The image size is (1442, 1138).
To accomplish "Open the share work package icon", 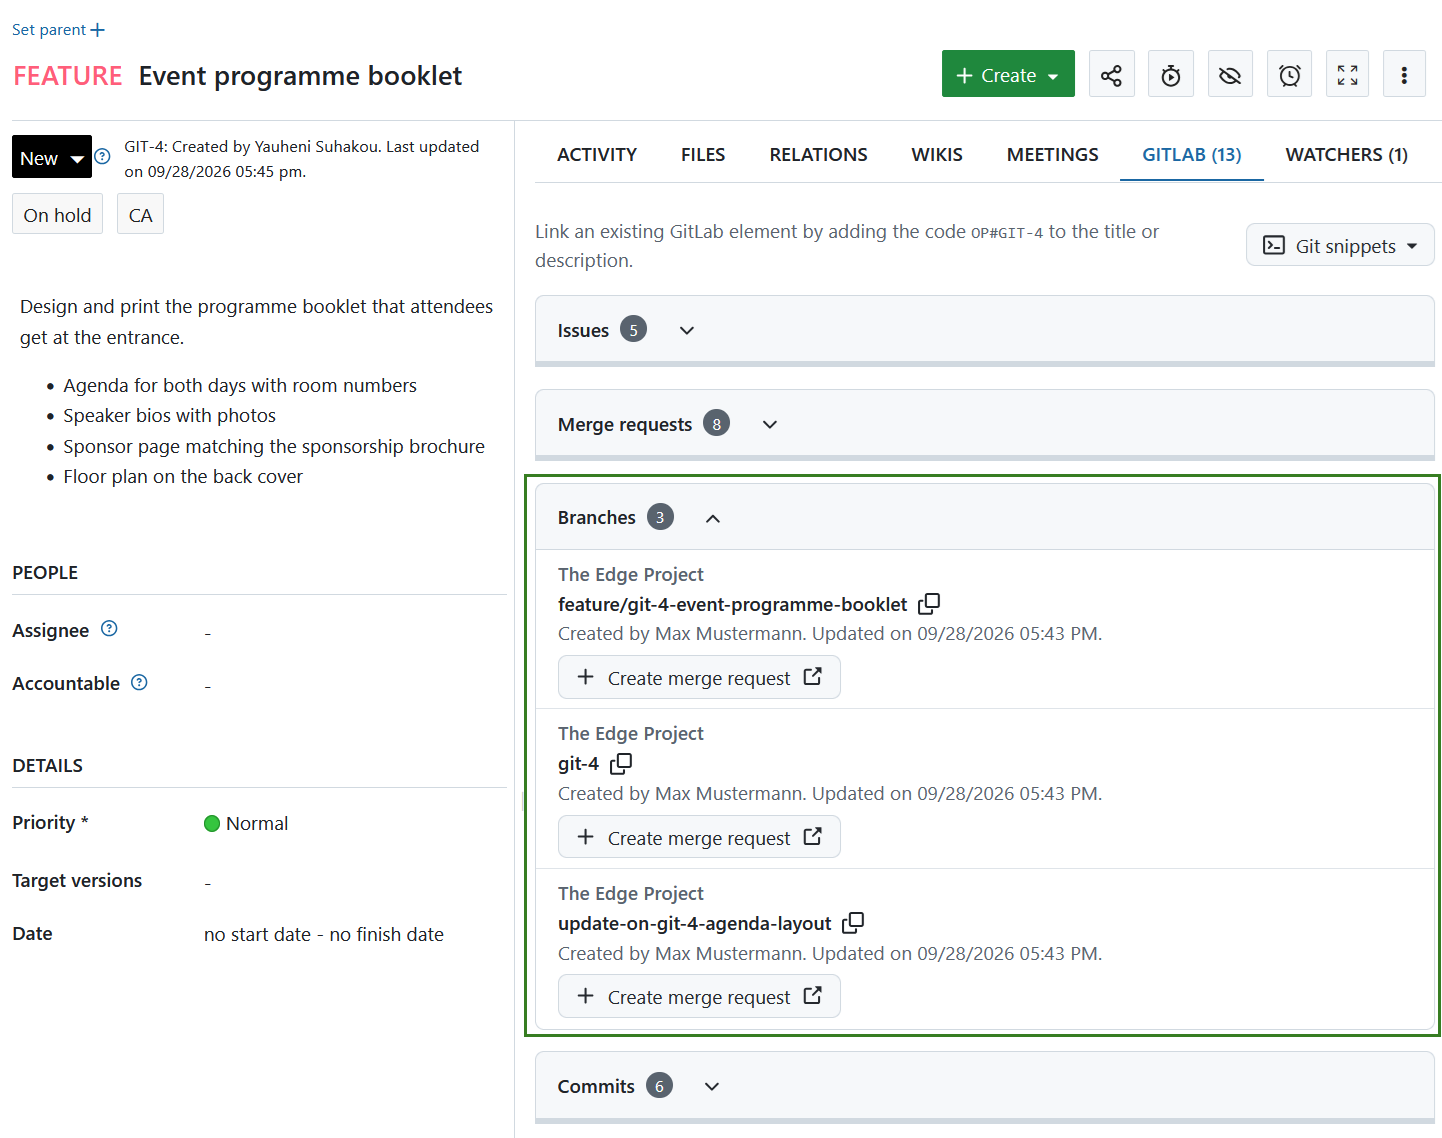I will [x=1111, y=75].
